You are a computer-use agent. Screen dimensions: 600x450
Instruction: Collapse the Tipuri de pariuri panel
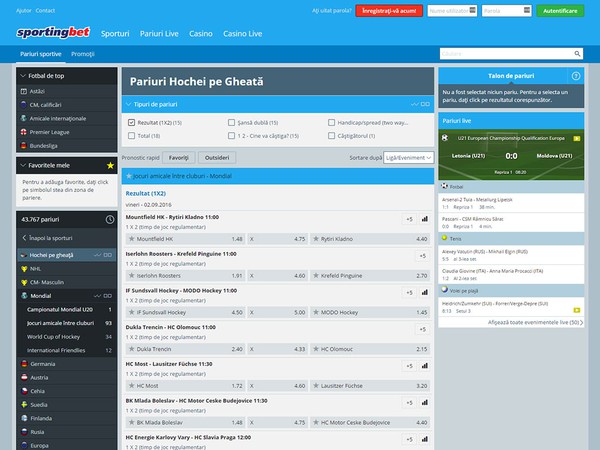click(129, 104)
